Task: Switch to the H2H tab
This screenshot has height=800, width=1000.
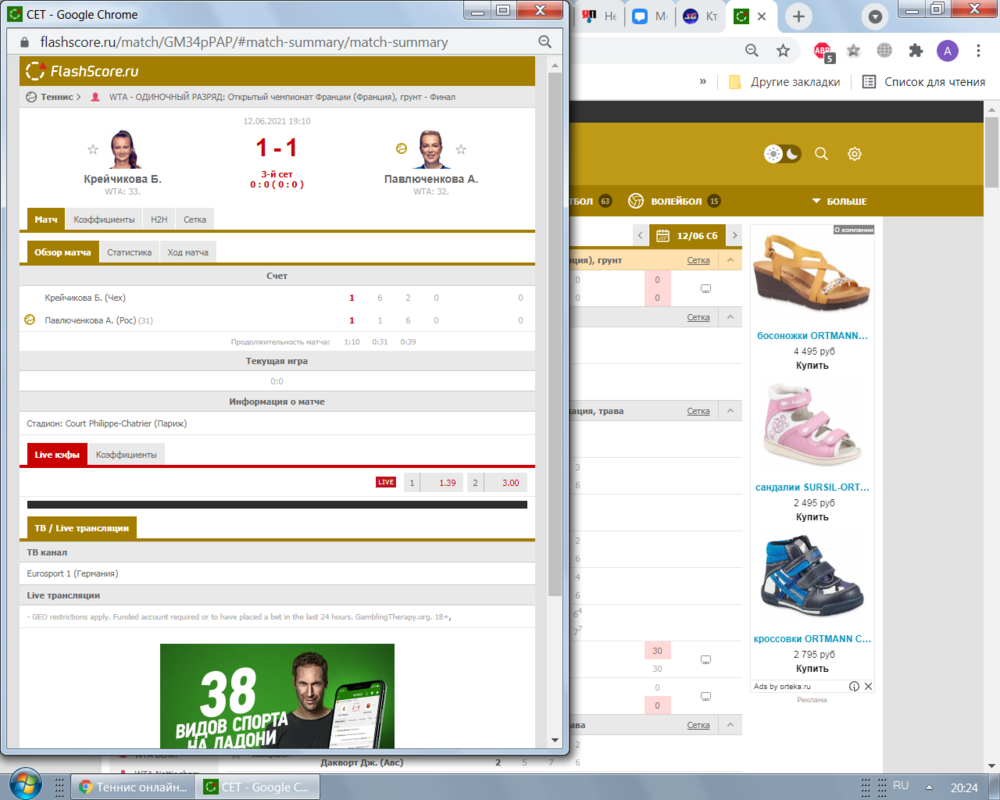Action: click(x=159, y=219)
